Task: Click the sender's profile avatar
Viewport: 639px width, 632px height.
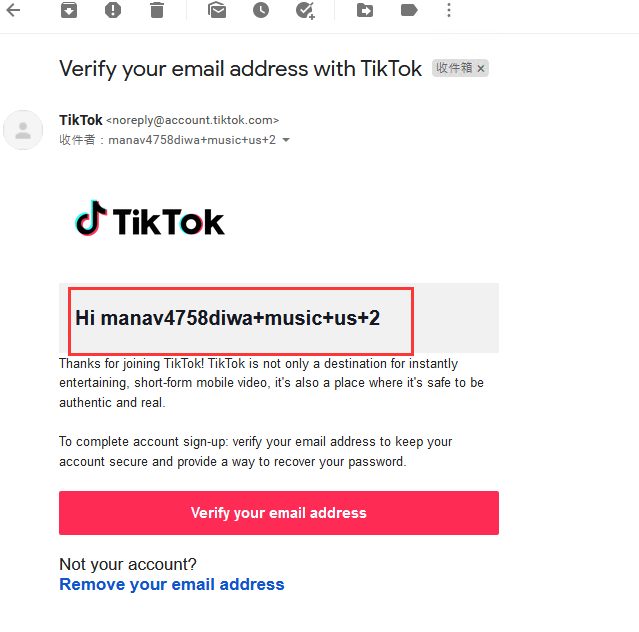Action: pos(23,130)
